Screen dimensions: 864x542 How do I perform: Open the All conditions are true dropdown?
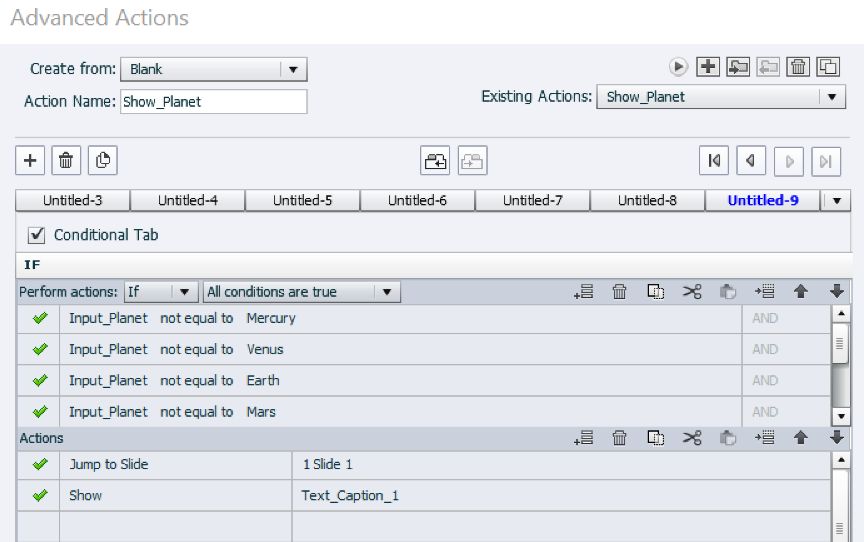pyautogui.click(x=301, y=292)
